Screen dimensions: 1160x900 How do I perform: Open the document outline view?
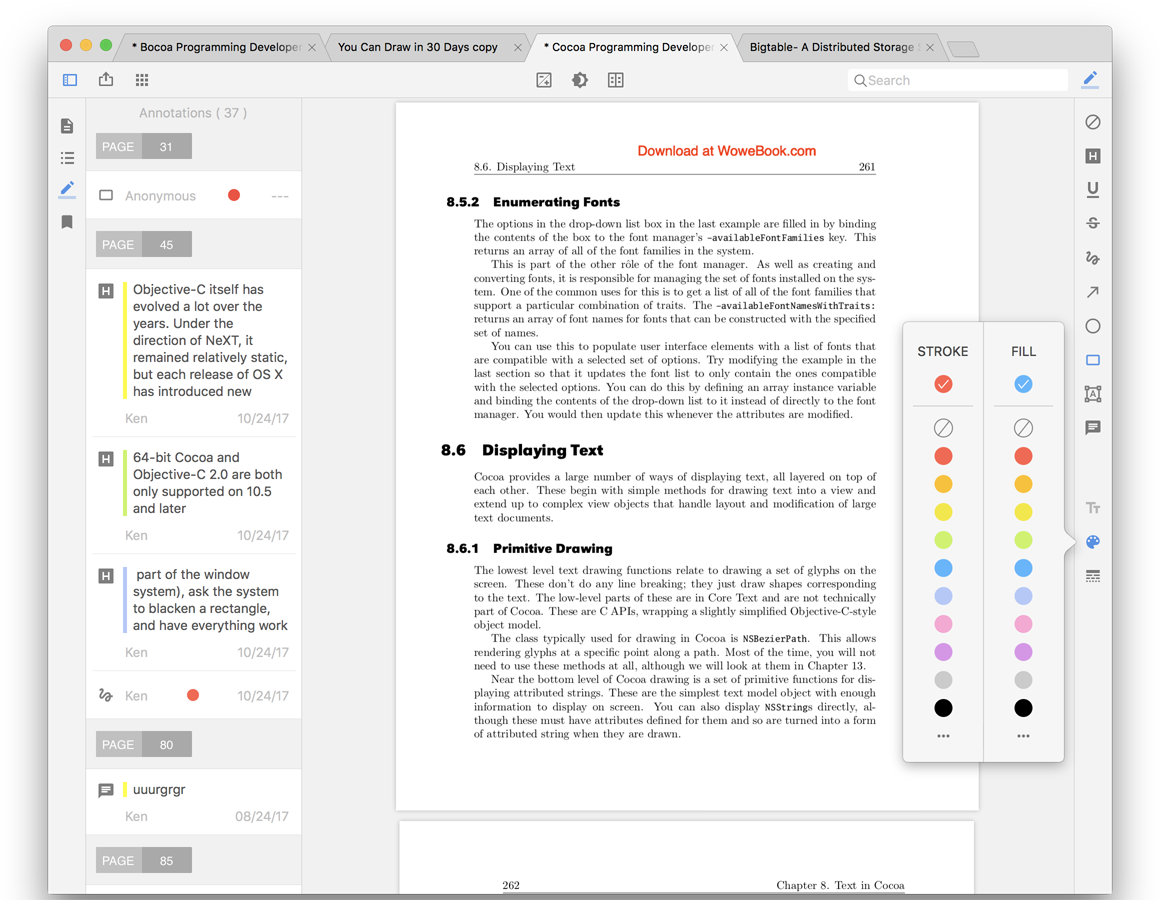click(x=67, y=157)
